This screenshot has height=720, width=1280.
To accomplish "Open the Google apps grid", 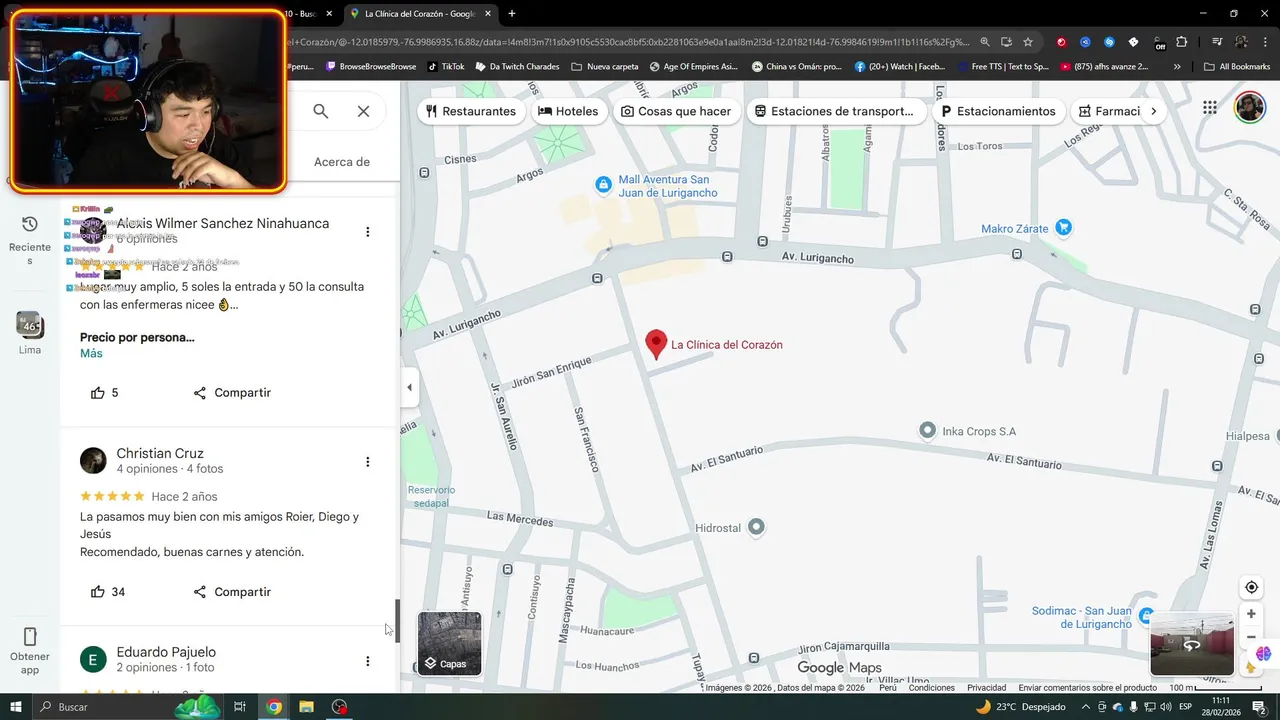I will pyautogui.click(x=1210, y=108).
